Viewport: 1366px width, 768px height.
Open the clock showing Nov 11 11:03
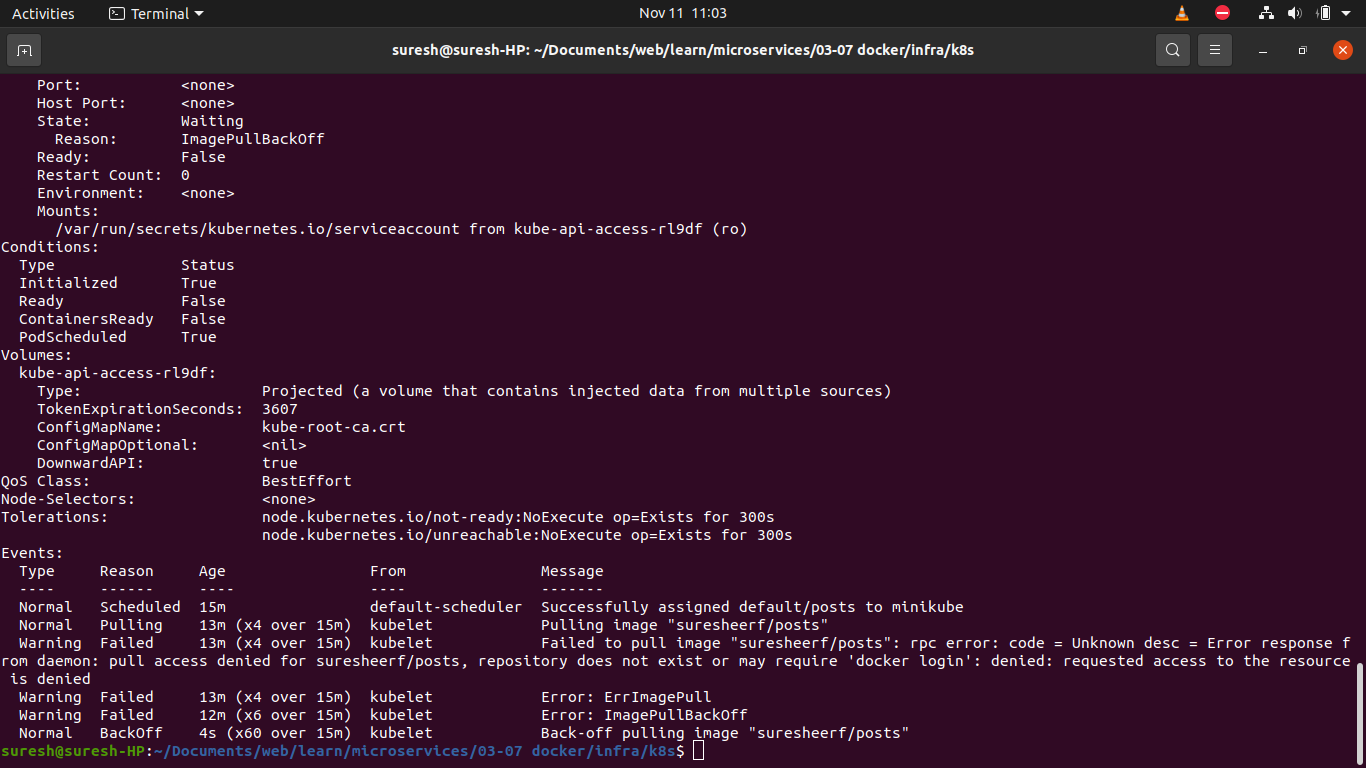click(x=683, y=13)
